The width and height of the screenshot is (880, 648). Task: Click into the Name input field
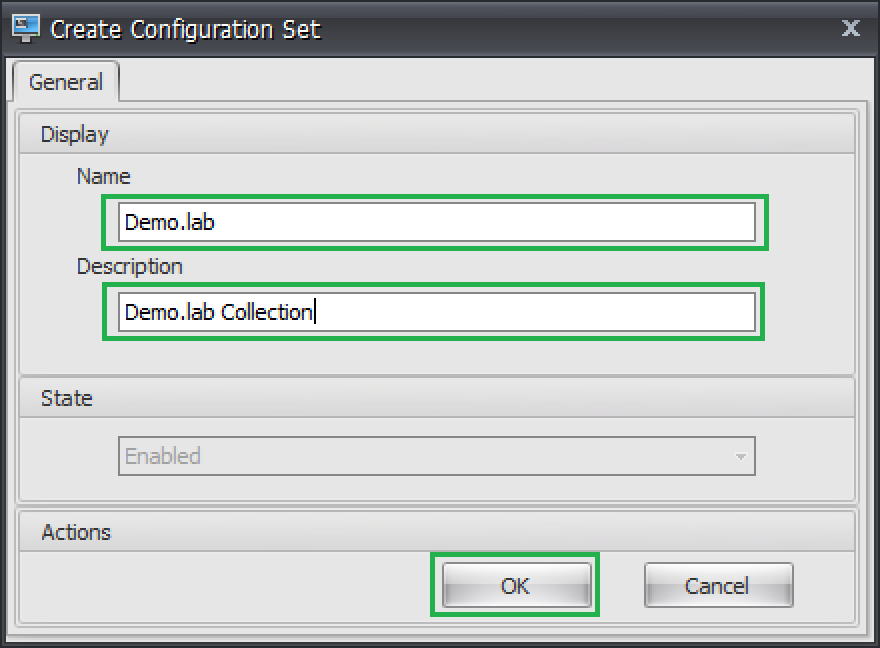[x=436, y=222]
